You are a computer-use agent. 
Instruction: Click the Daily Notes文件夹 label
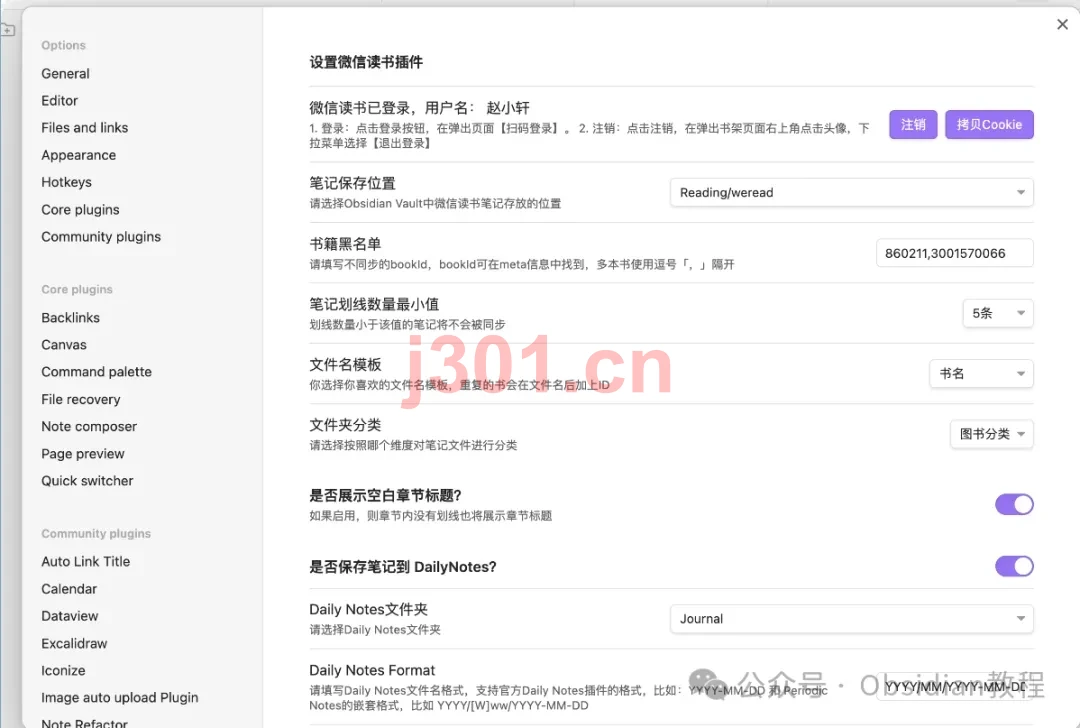coord(368,610)
